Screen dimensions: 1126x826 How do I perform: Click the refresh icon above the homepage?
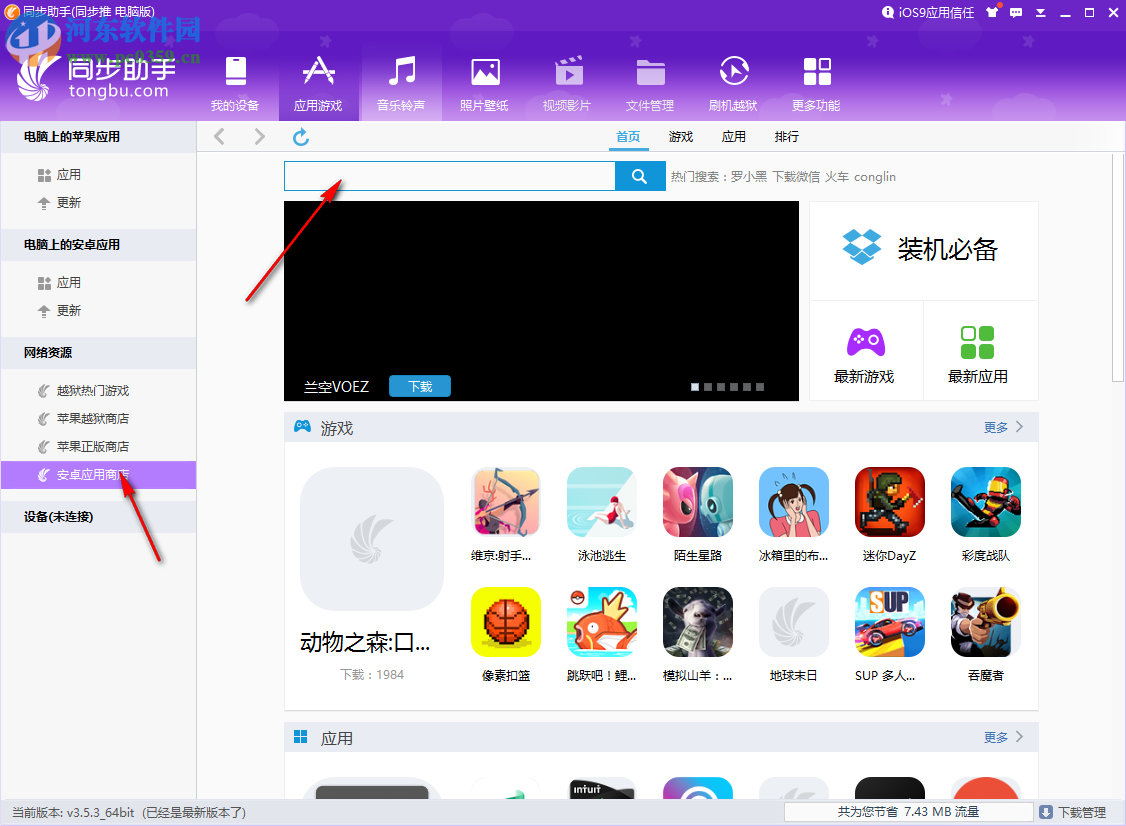[301, 136]
